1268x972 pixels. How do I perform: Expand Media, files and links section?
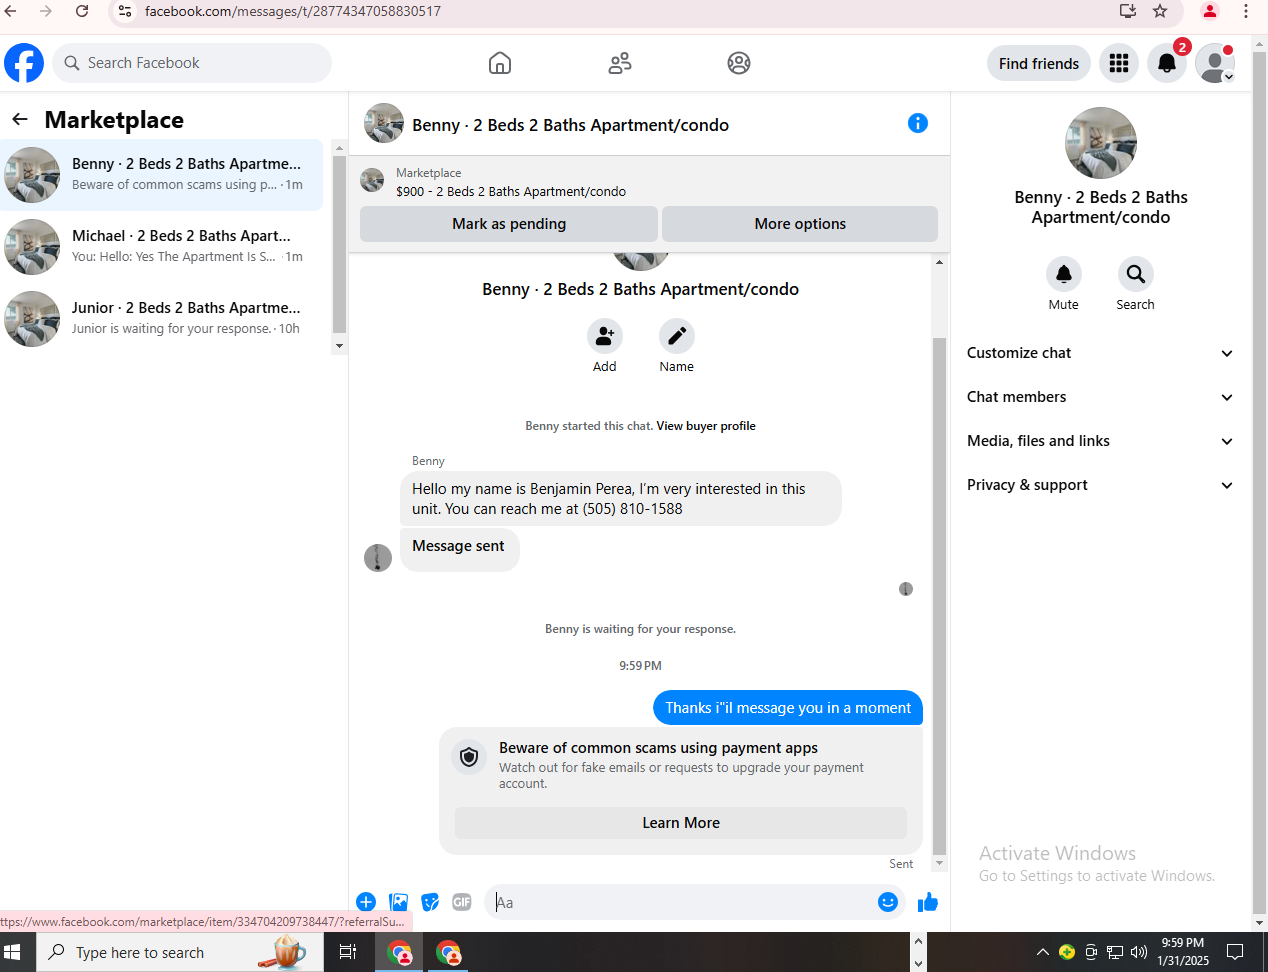tap(1100, 441)
